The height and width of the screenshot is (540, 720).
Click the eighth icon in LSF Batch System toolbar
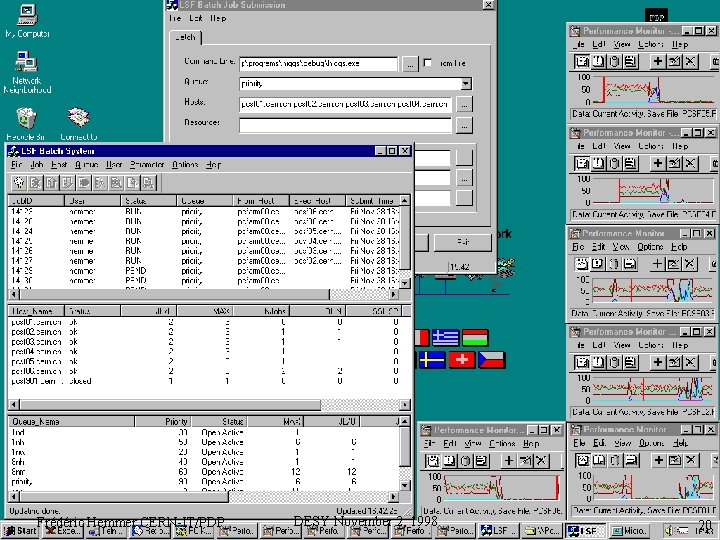132,183
